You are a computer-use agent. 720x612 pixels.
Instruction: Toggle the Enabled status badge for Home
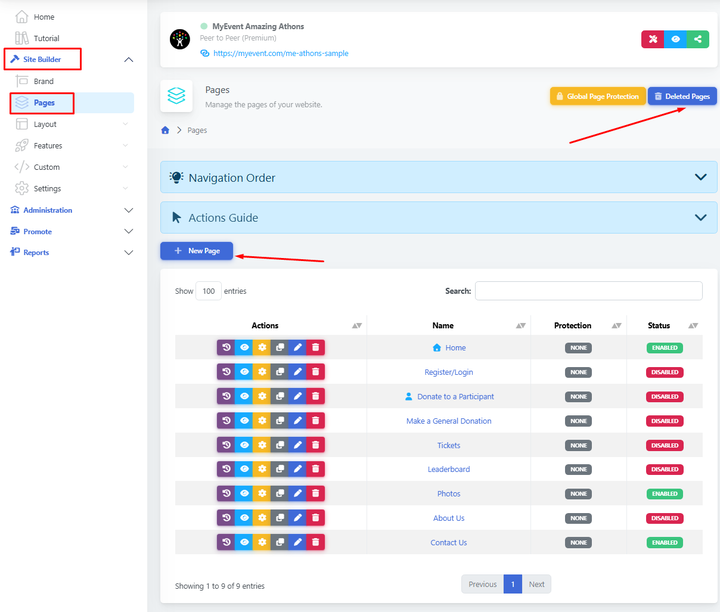(x=665, y=348)
